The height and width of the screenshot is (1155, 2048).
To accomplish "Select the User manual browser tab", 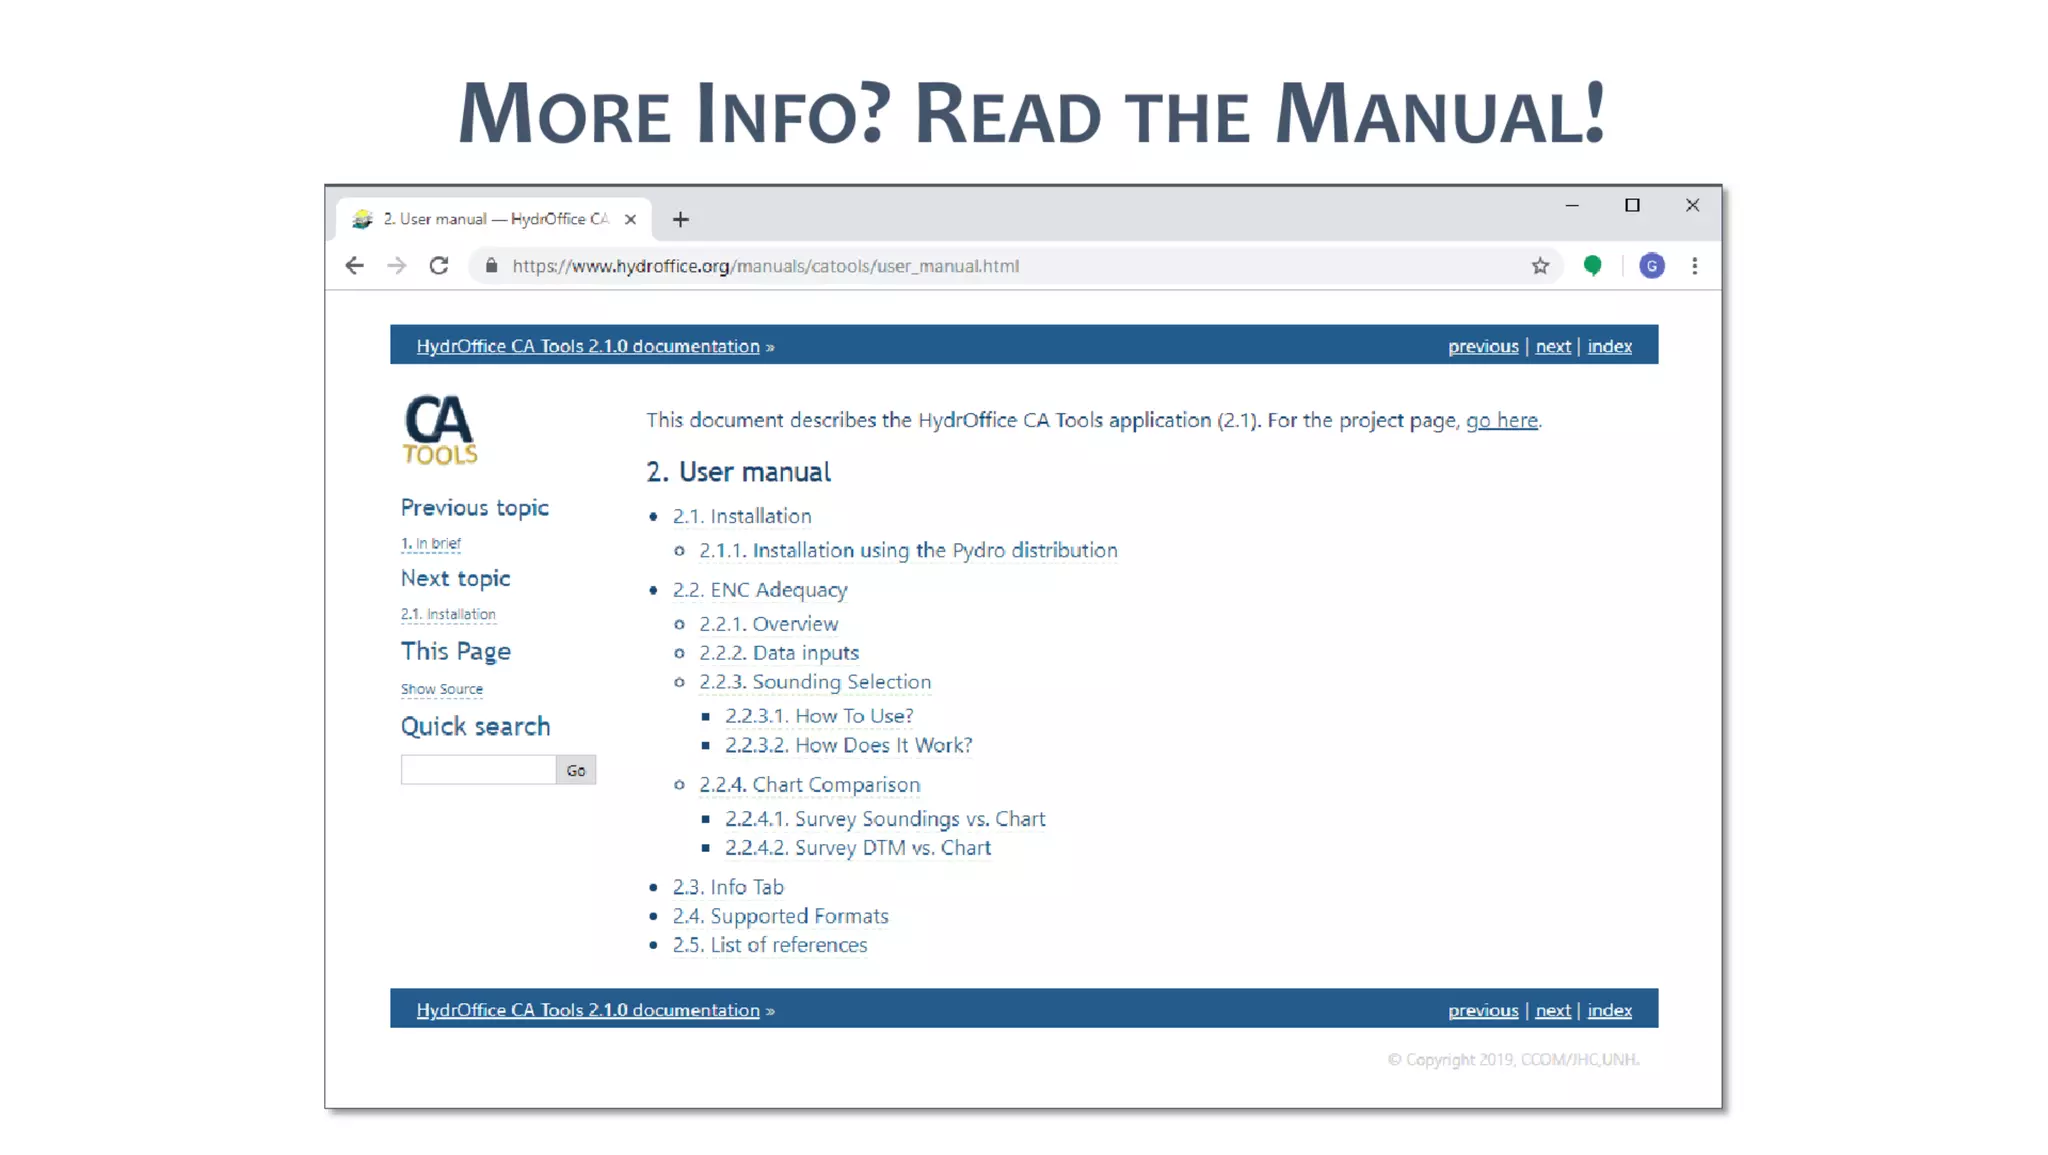I will (495, 219).
